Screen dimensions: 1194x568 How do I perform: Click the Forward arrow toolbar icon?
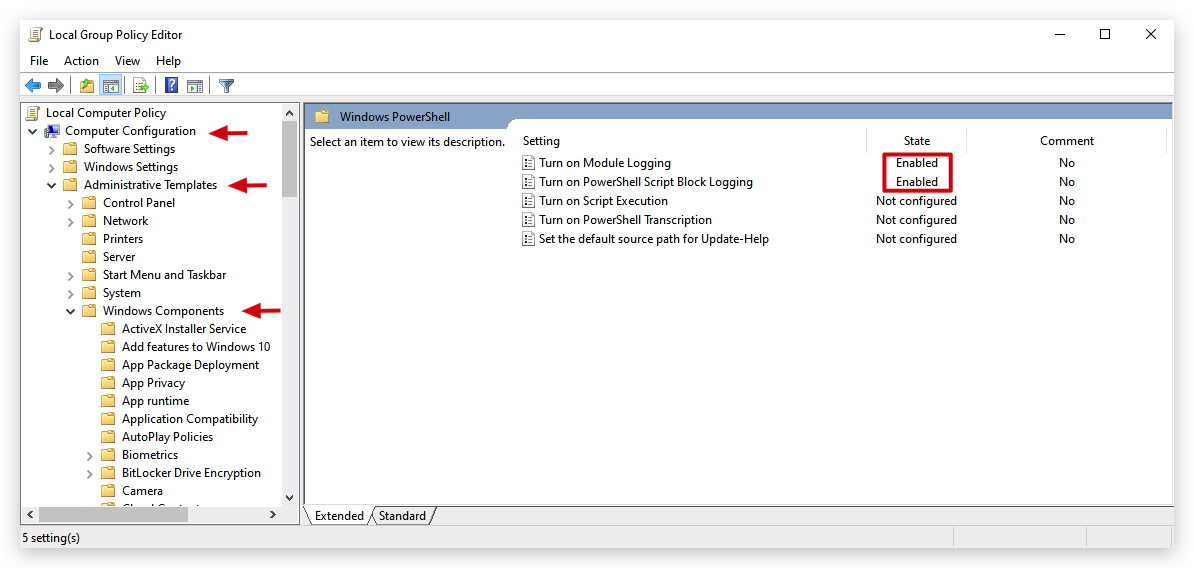click(55, 85)
